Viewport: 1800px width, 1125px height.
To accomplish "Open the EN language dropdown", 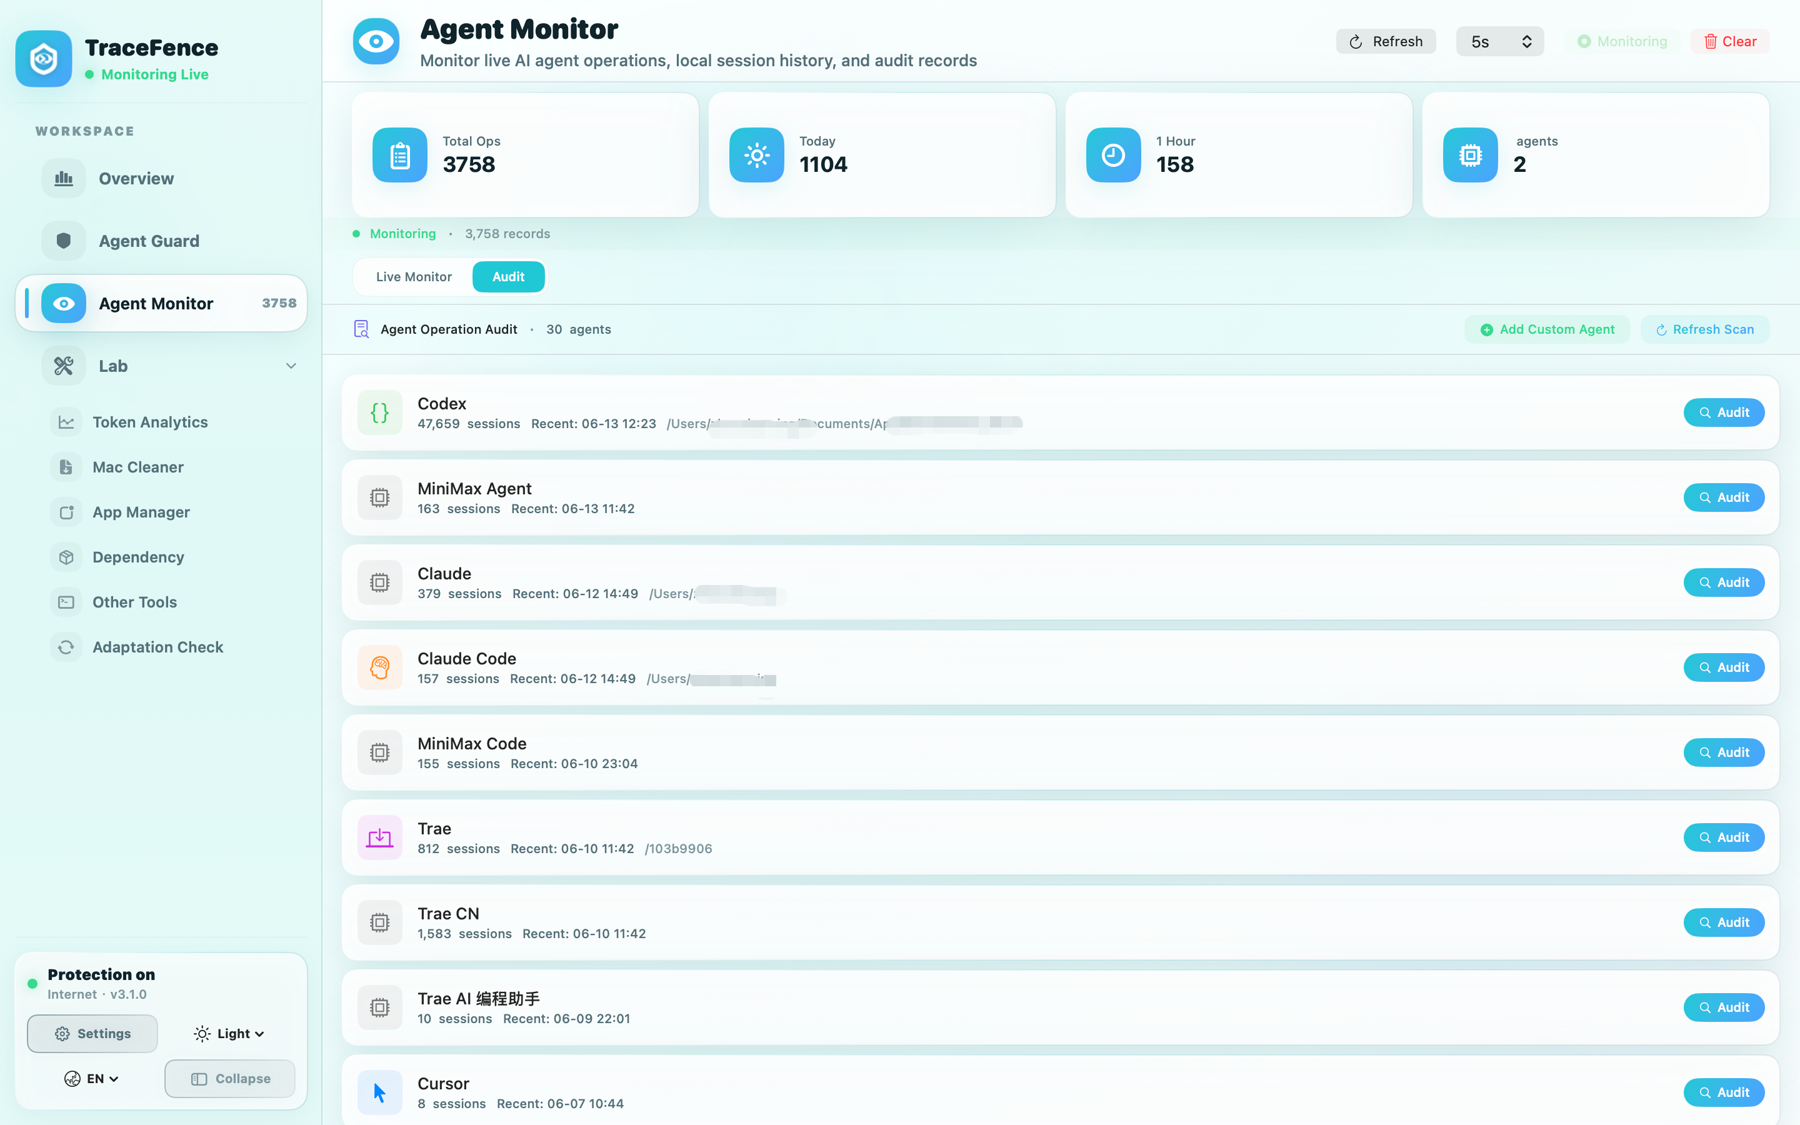I will point(92,1079).
